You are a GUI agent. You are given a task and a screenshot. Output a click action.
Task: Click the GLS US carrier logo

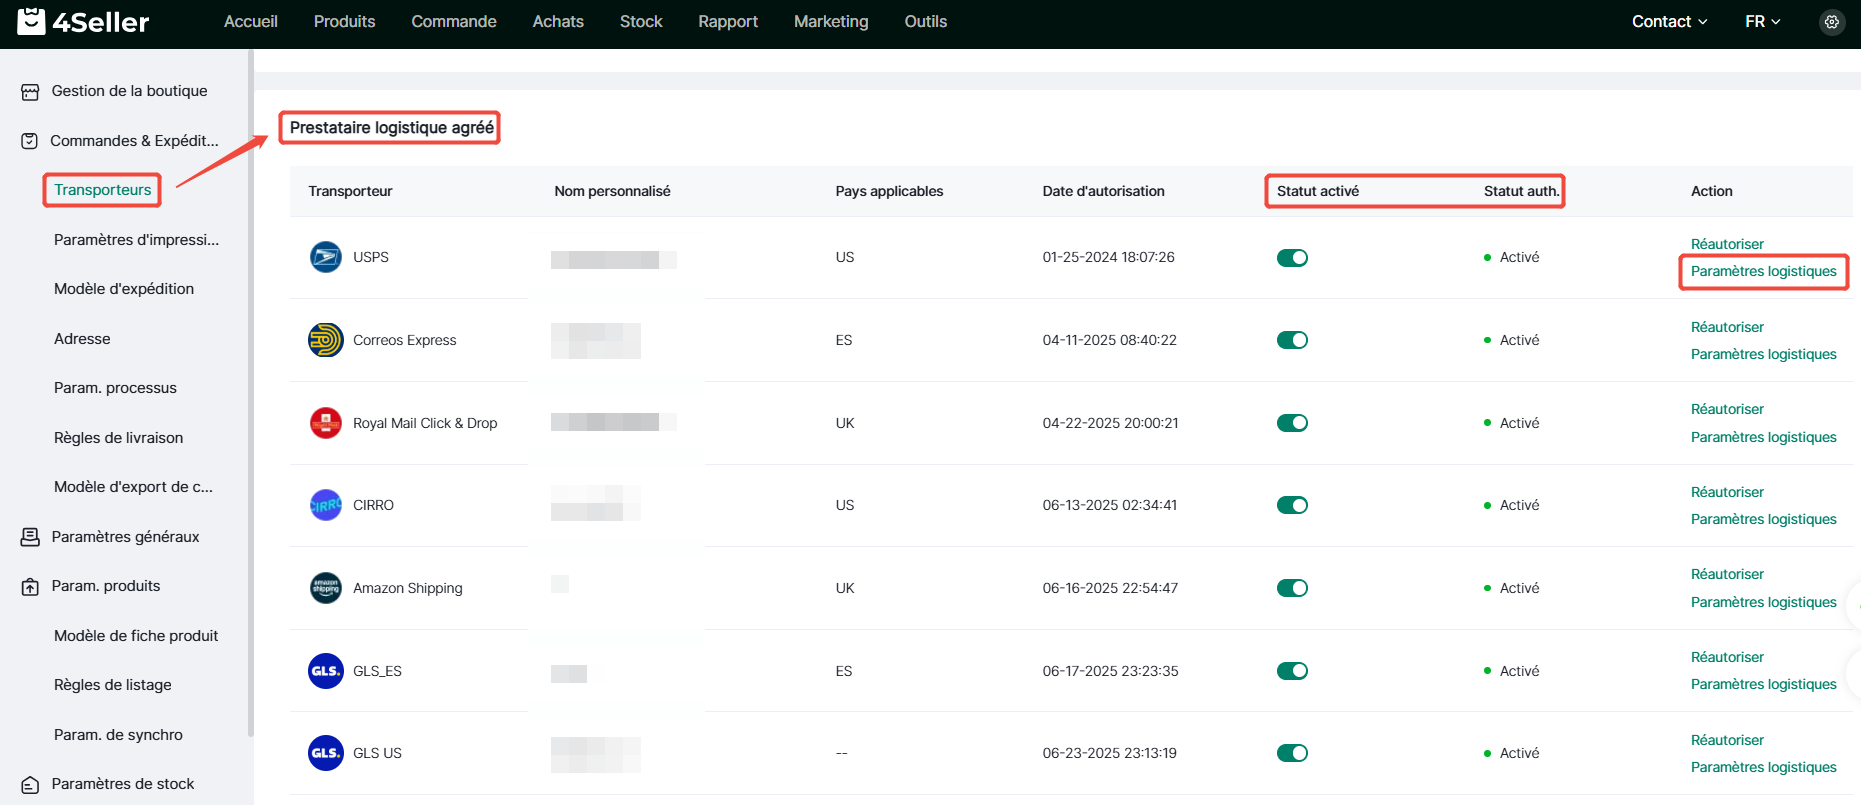[x=326, y=753]
